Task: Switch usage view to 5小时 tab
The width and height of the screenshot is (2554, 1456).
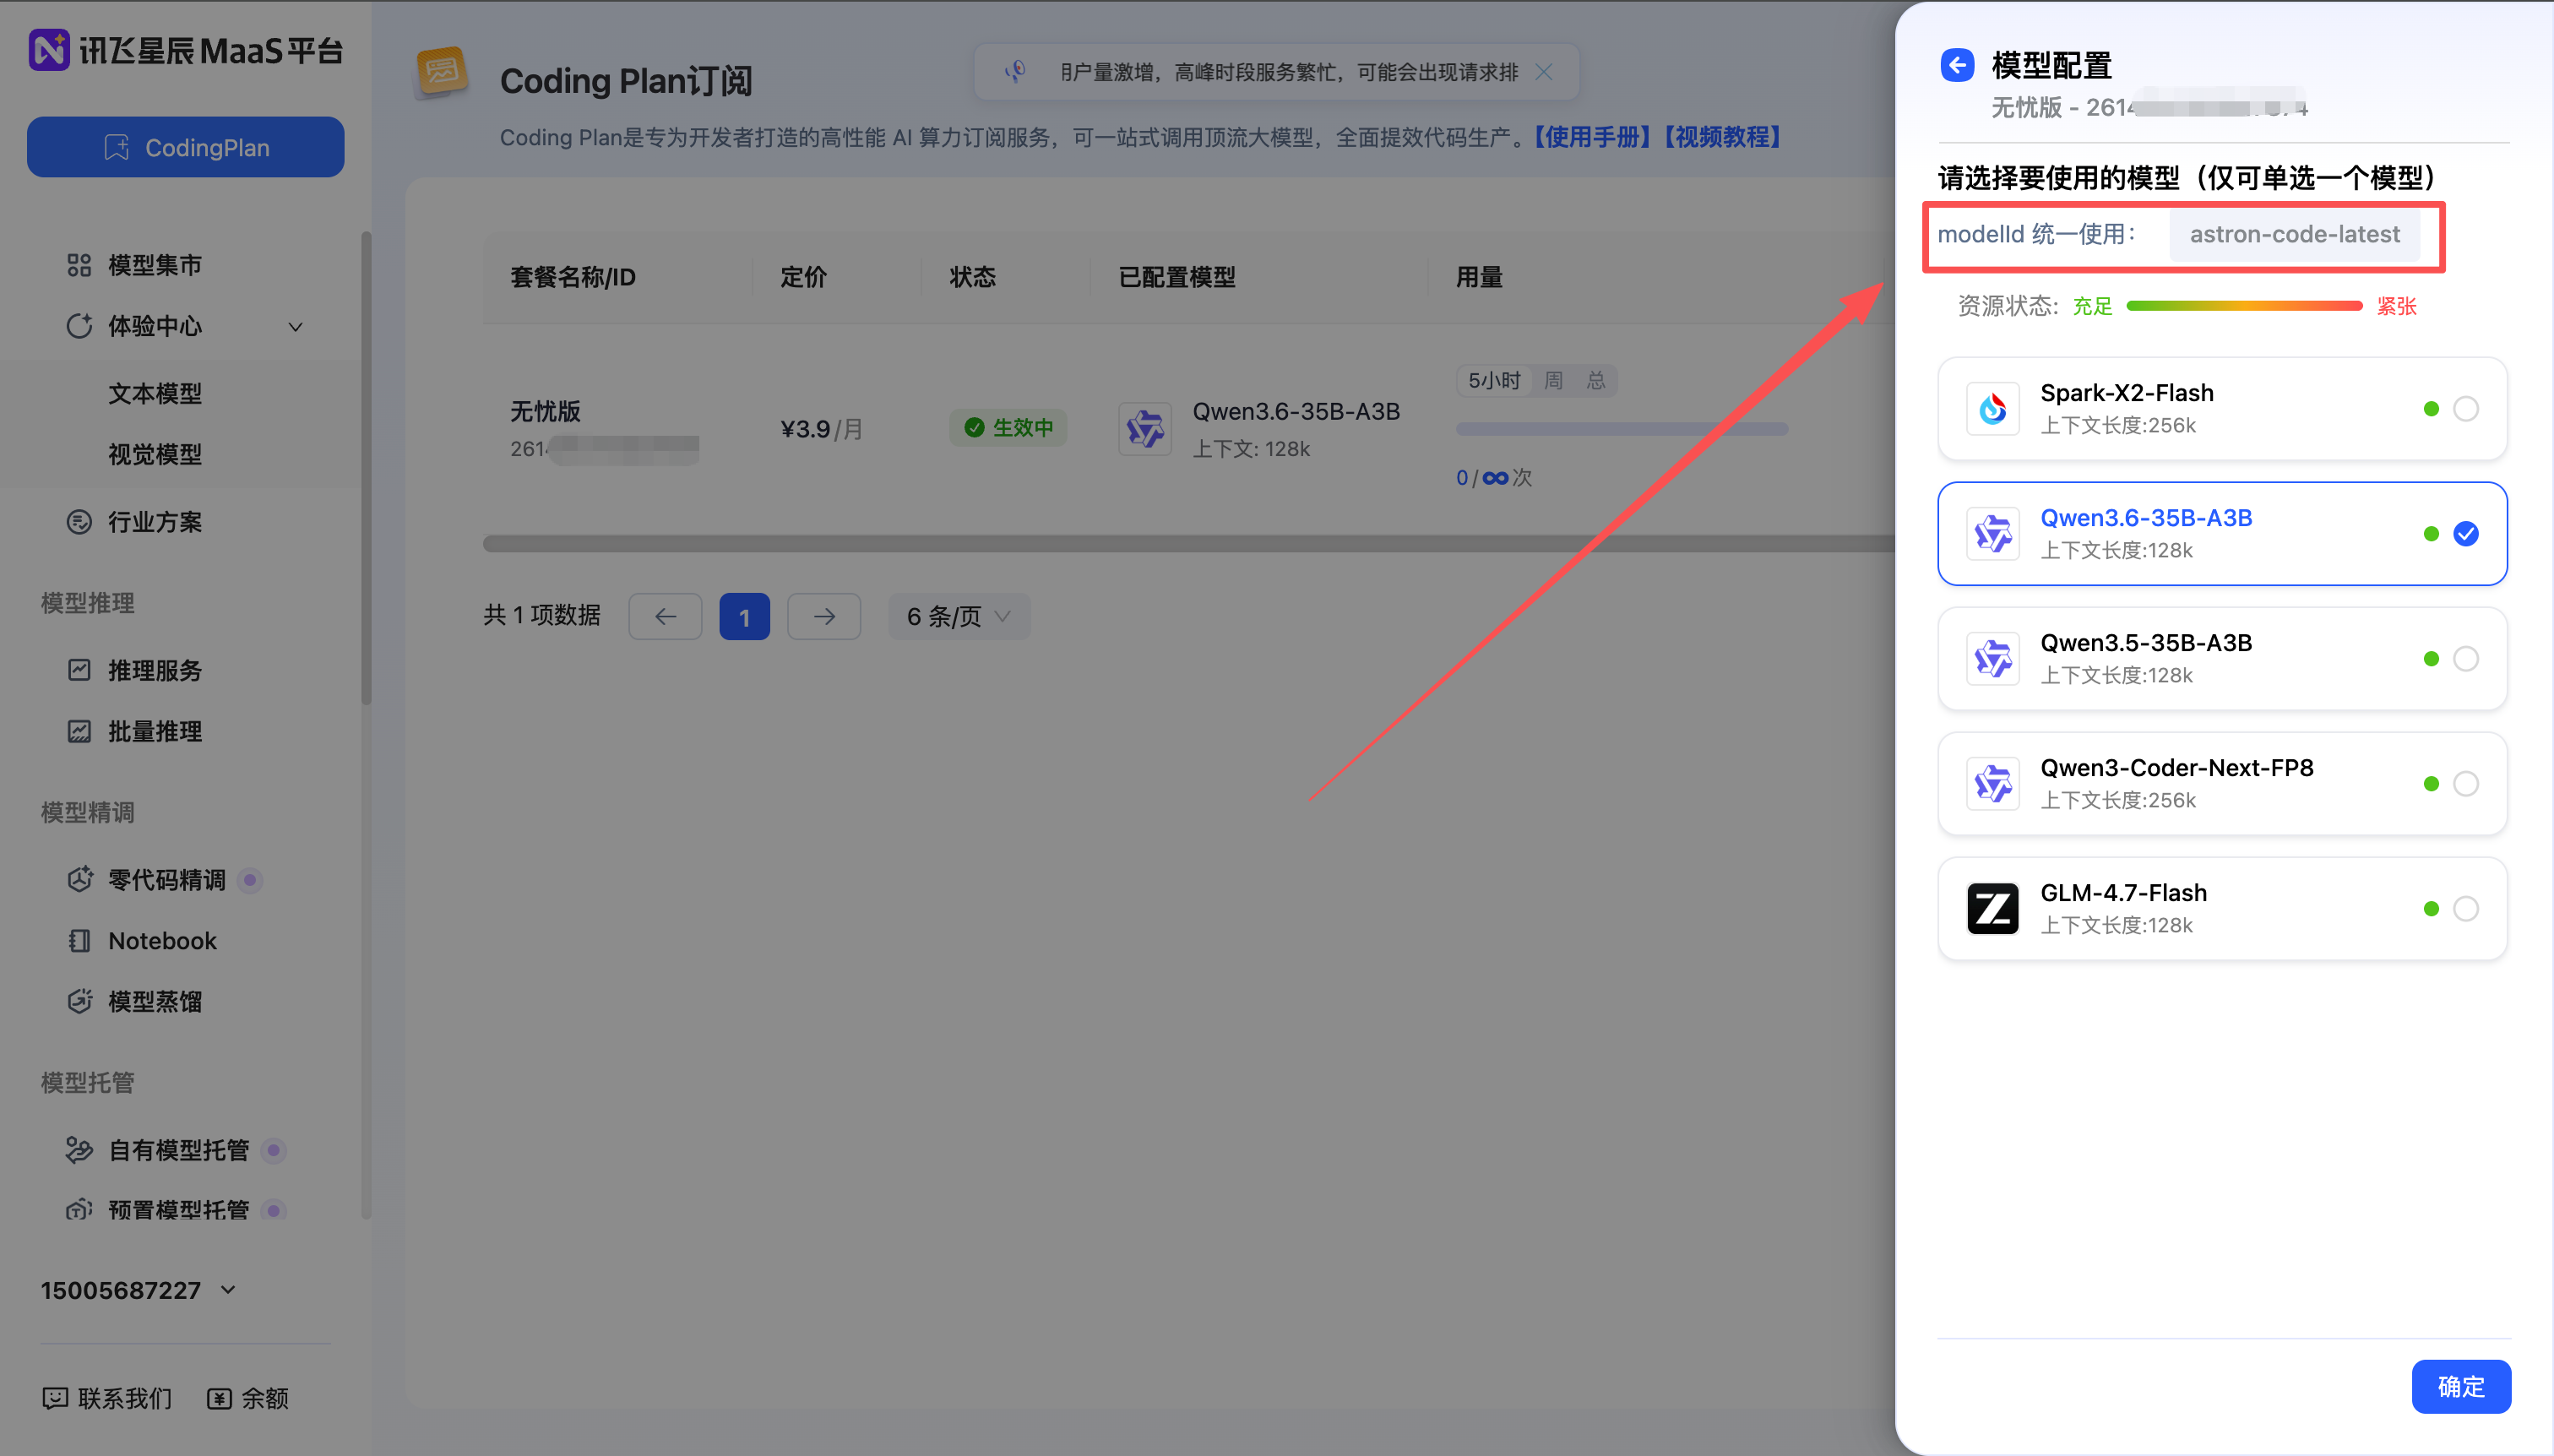Action: 1494,380
